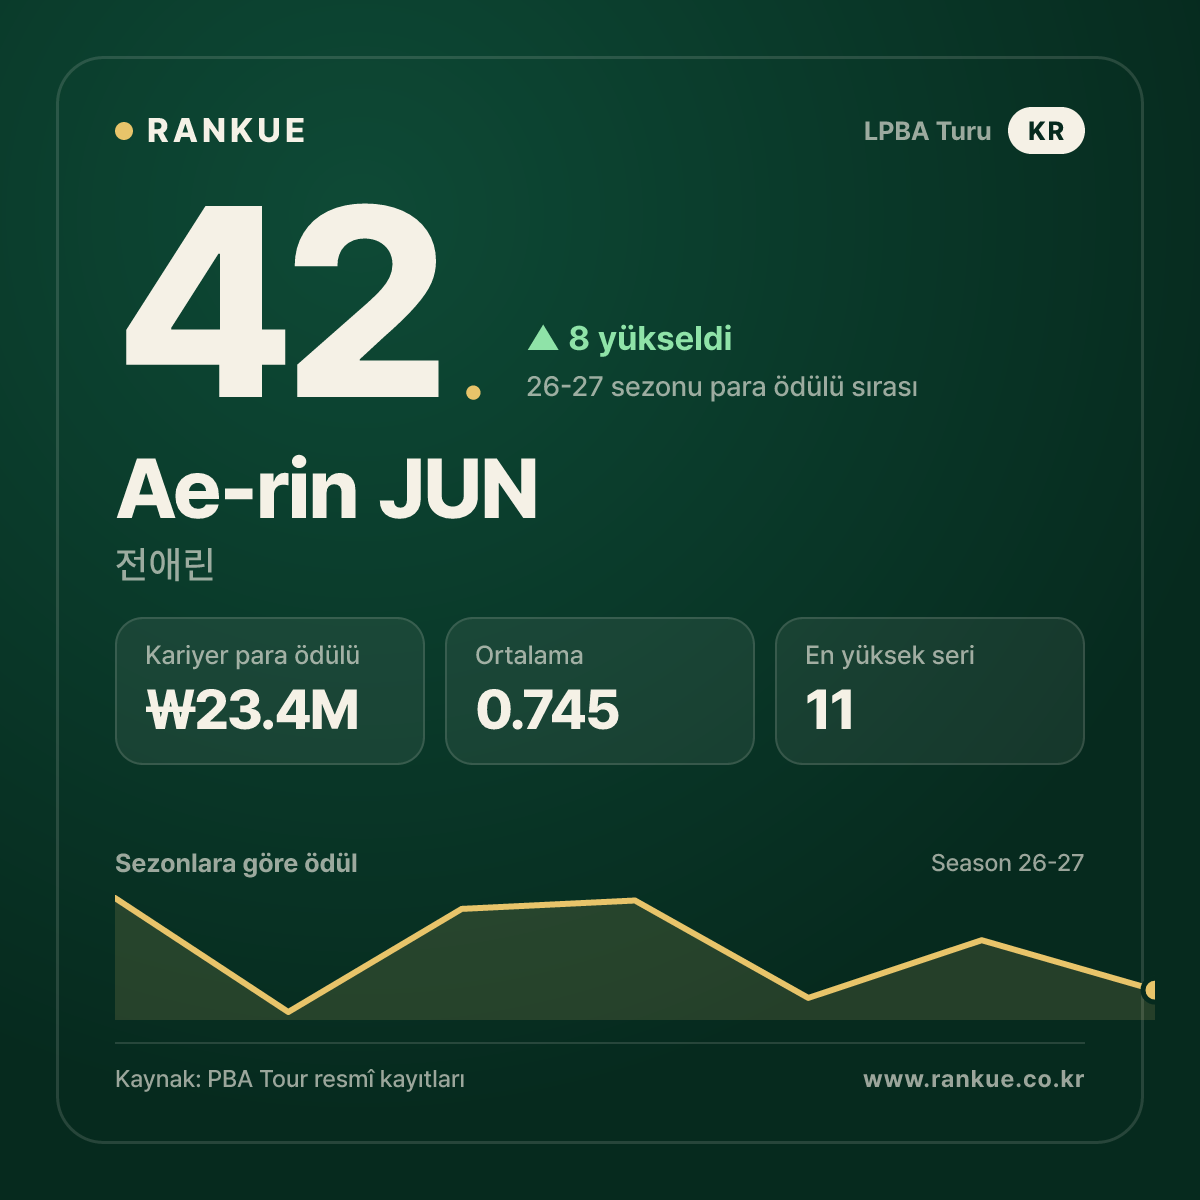Open the Kariyer para ödülü card
Viewport: 1200px width, 1200px height.
coord(270,691)
